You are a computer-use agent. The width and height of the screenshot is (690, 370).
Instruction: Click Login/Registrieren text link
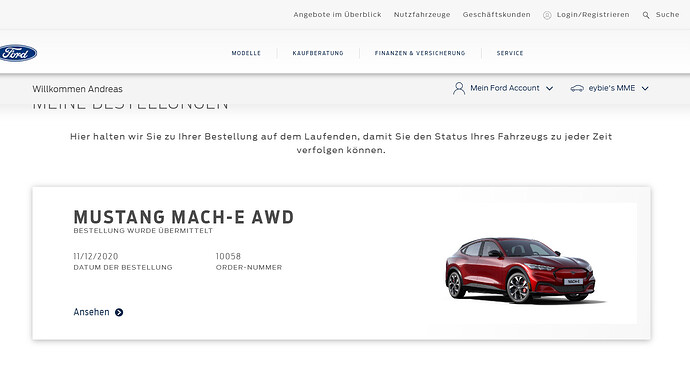[x=593, y=15]
